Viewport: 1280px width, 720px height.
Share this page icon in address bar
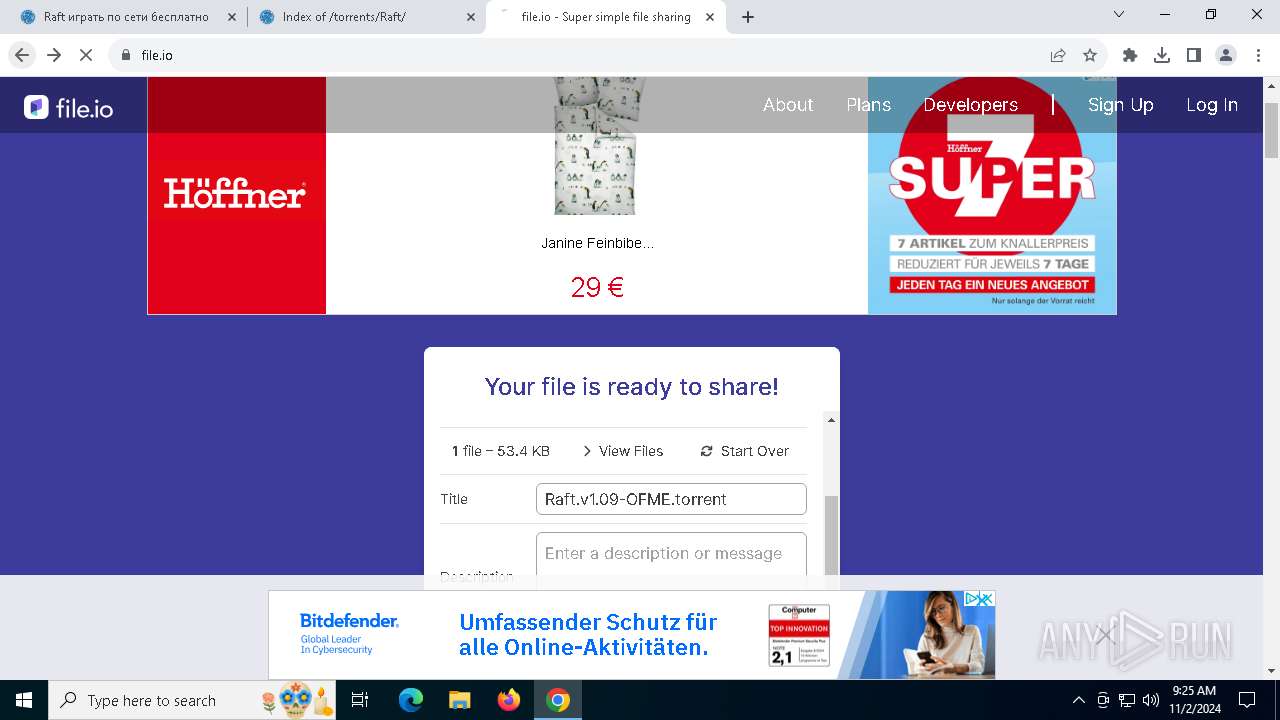click(x=1058, y=55)
